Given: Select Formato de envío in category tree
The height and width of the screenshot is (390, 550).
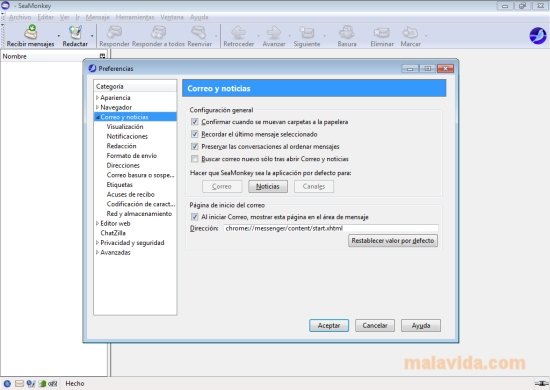Looking at the screenshot, I should pyautogui.click(x=132, y=155).
